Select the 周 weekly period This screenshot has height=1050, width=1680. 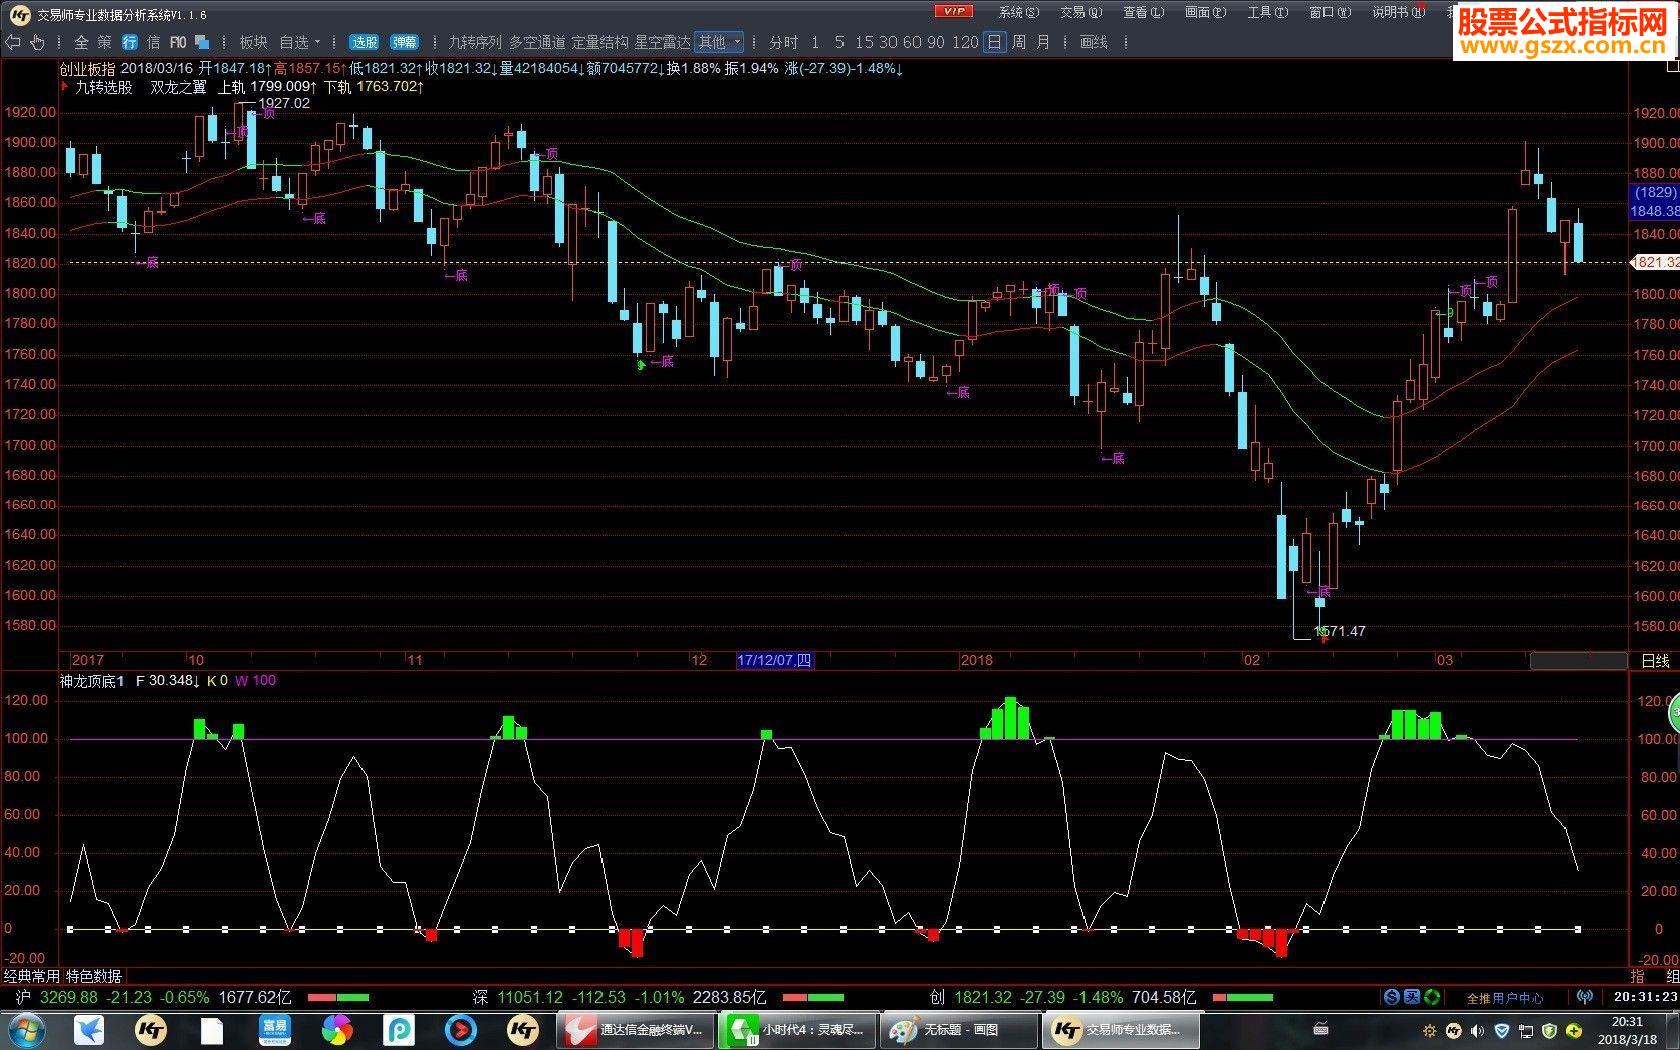(x=1018, y=42)
